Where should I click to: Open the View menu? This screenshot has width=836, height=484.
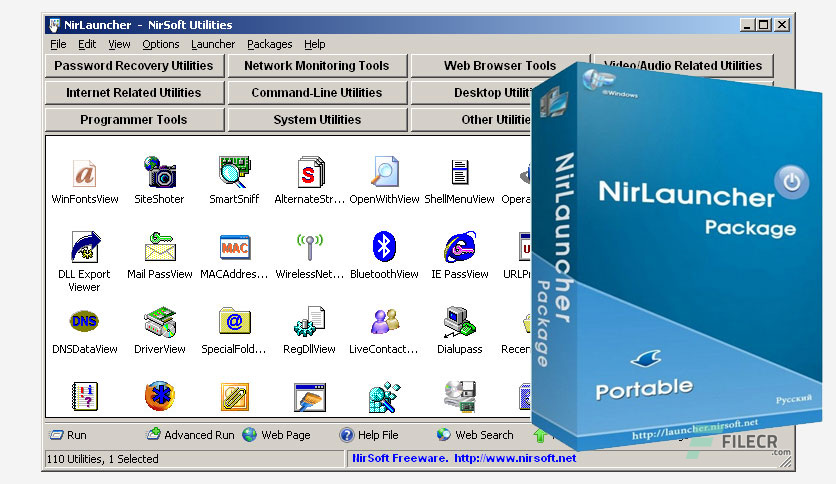pos(119,44)
